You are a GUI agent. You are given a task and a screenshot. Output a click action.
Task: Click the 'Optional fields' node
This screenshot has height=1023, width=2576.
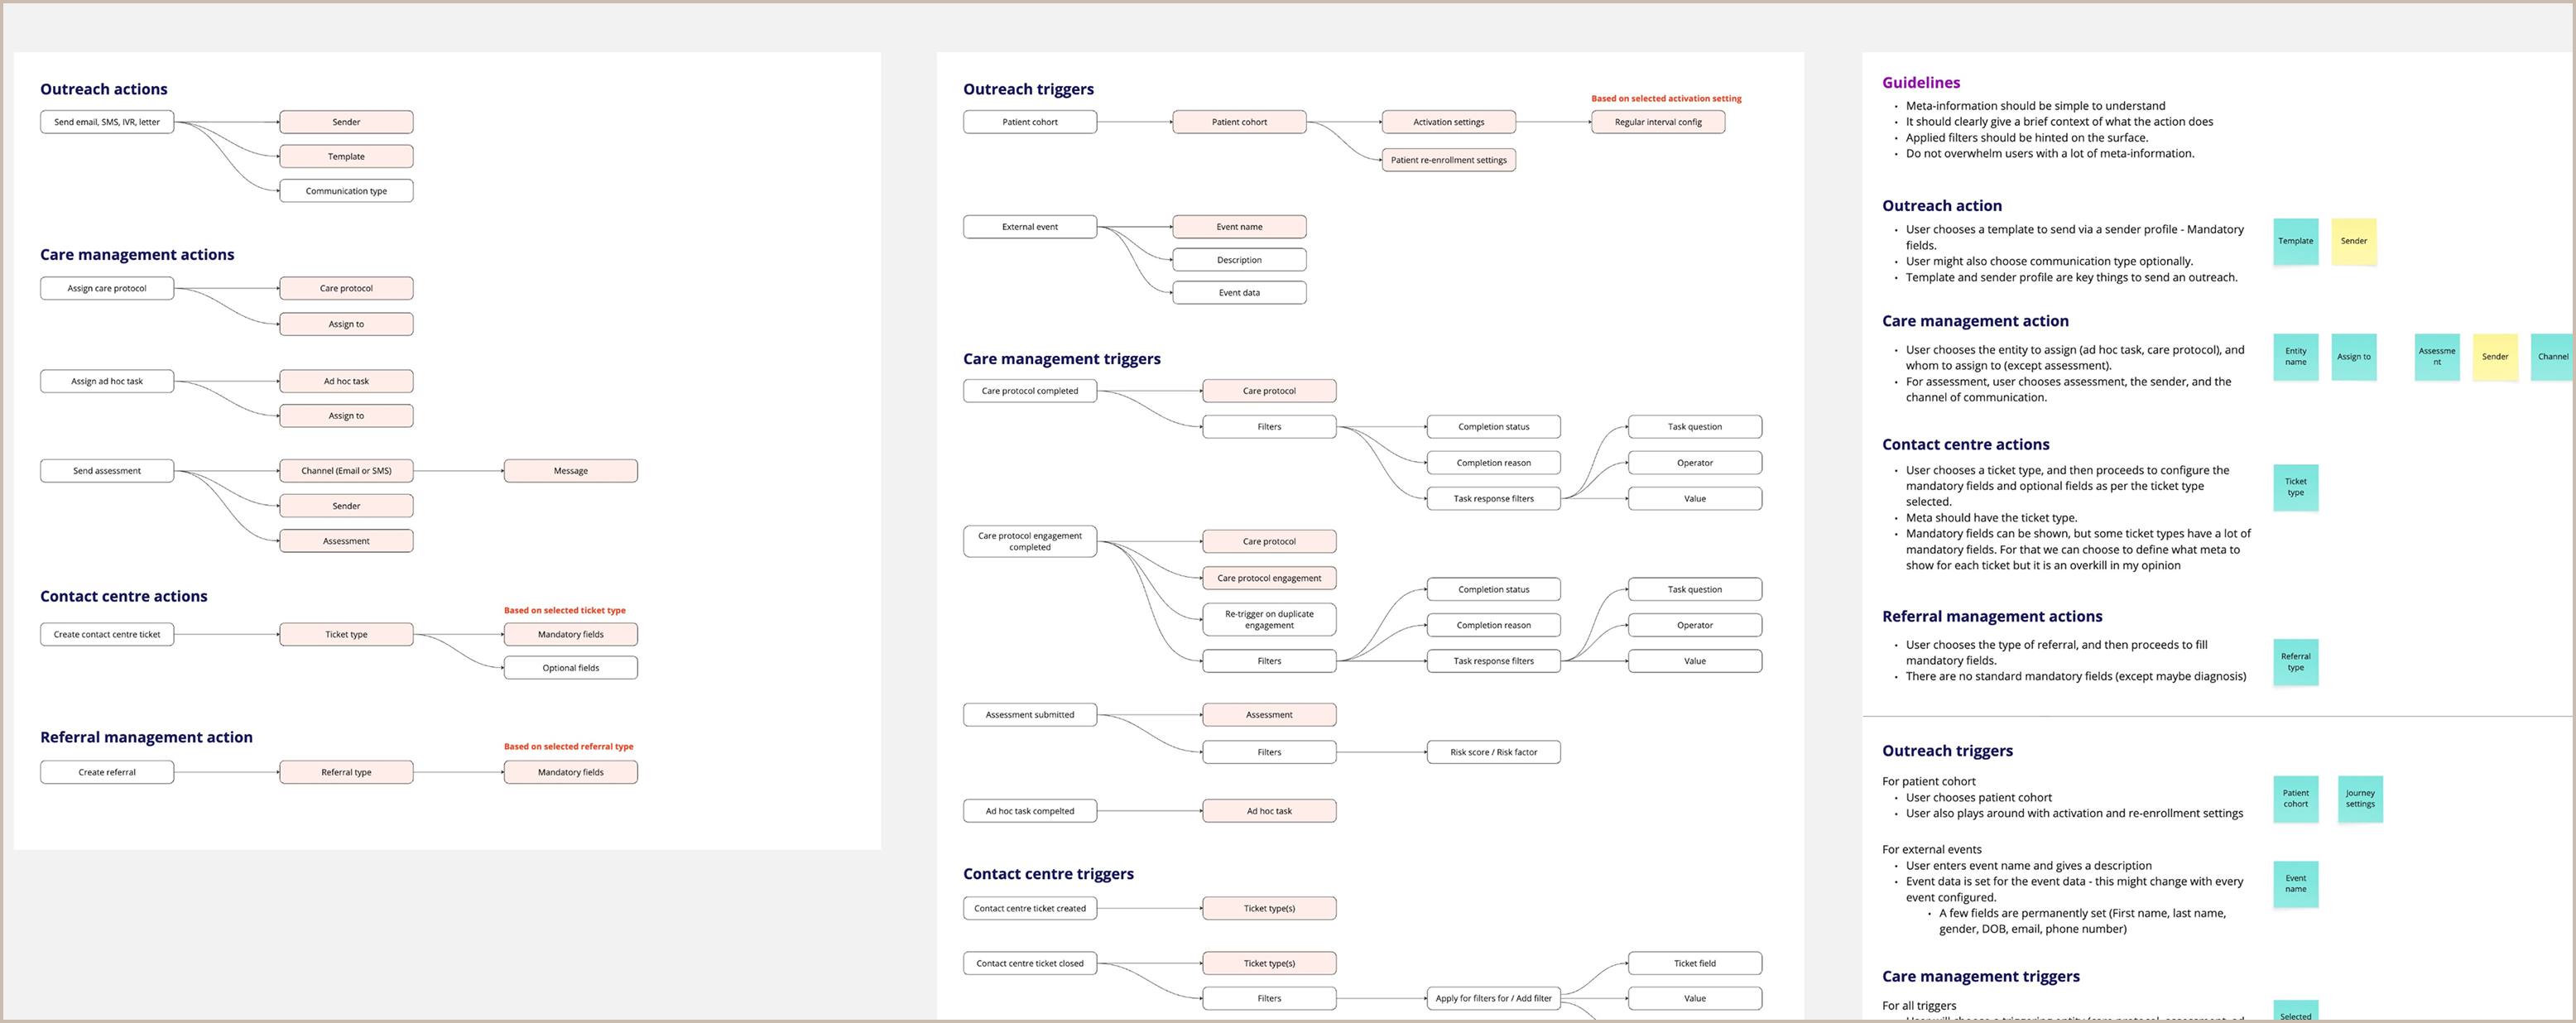pyautogui.click(x=571, y=668)
